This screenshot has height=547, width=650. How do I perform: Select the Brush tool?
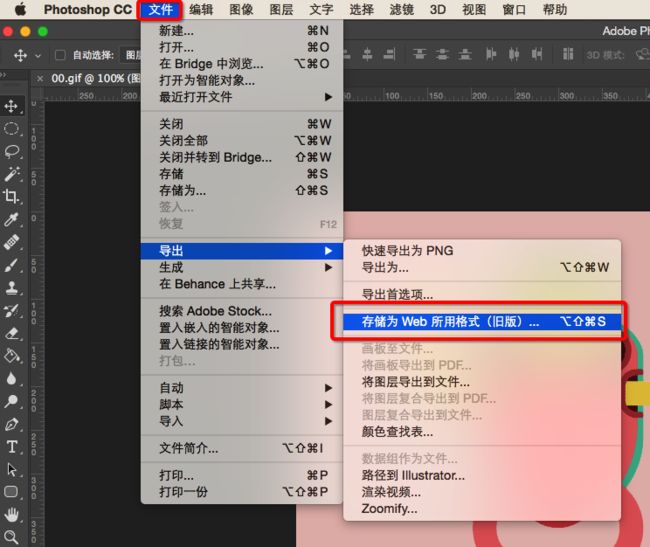pyautogui.click(x=11, y=265)
